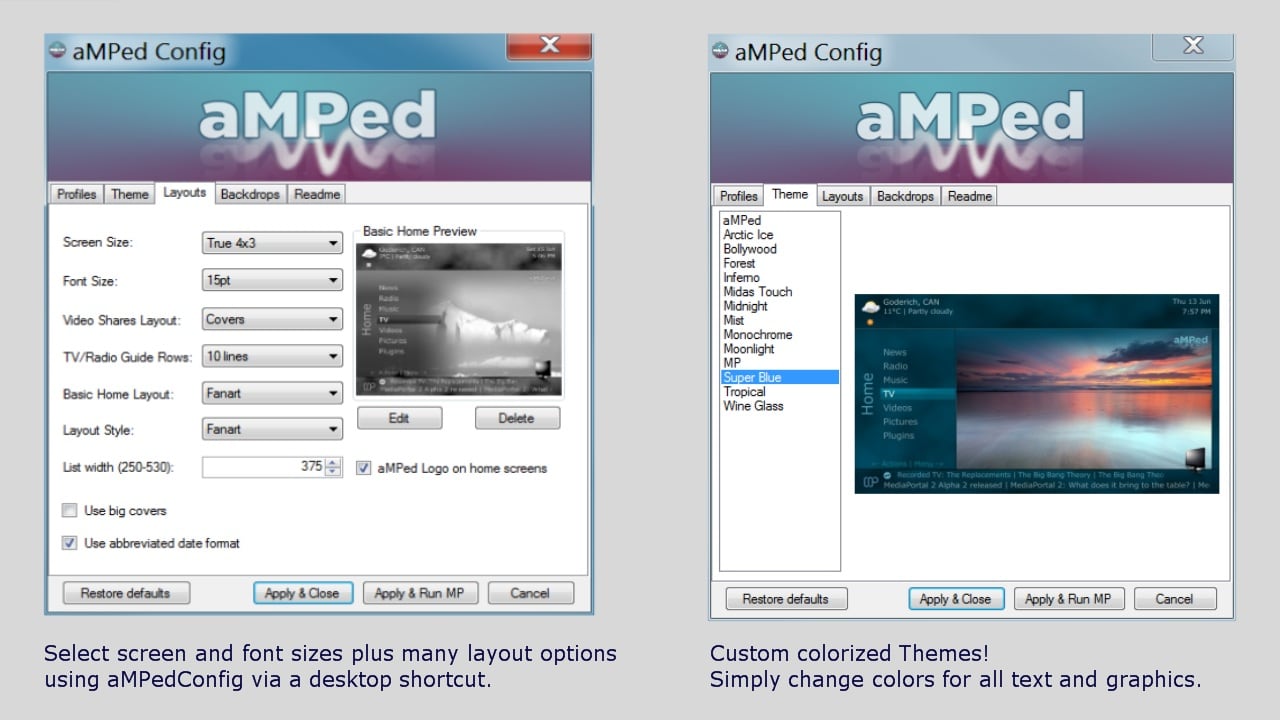Open Readme tab in Theme window

(969, 196)
